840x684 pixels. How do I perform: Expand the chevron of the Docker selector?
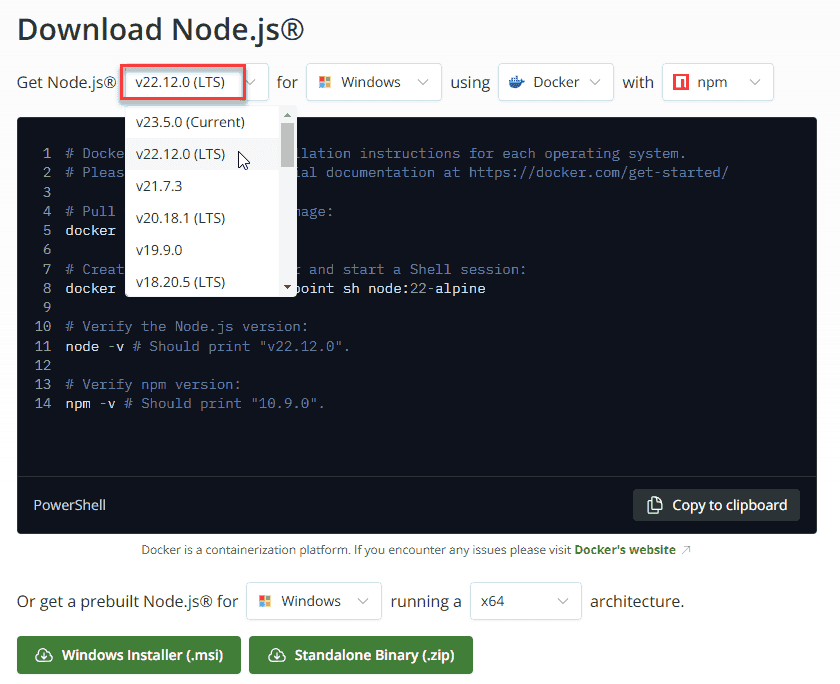coord(595,82)
